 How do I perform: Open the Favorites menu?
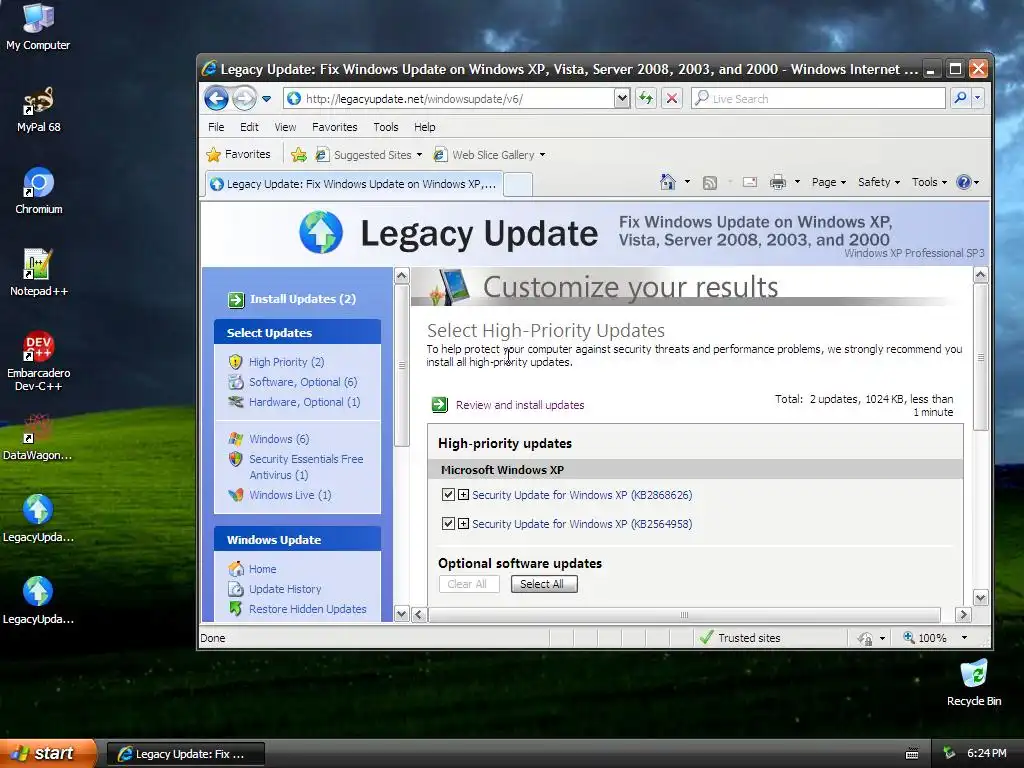coord(334,127)
